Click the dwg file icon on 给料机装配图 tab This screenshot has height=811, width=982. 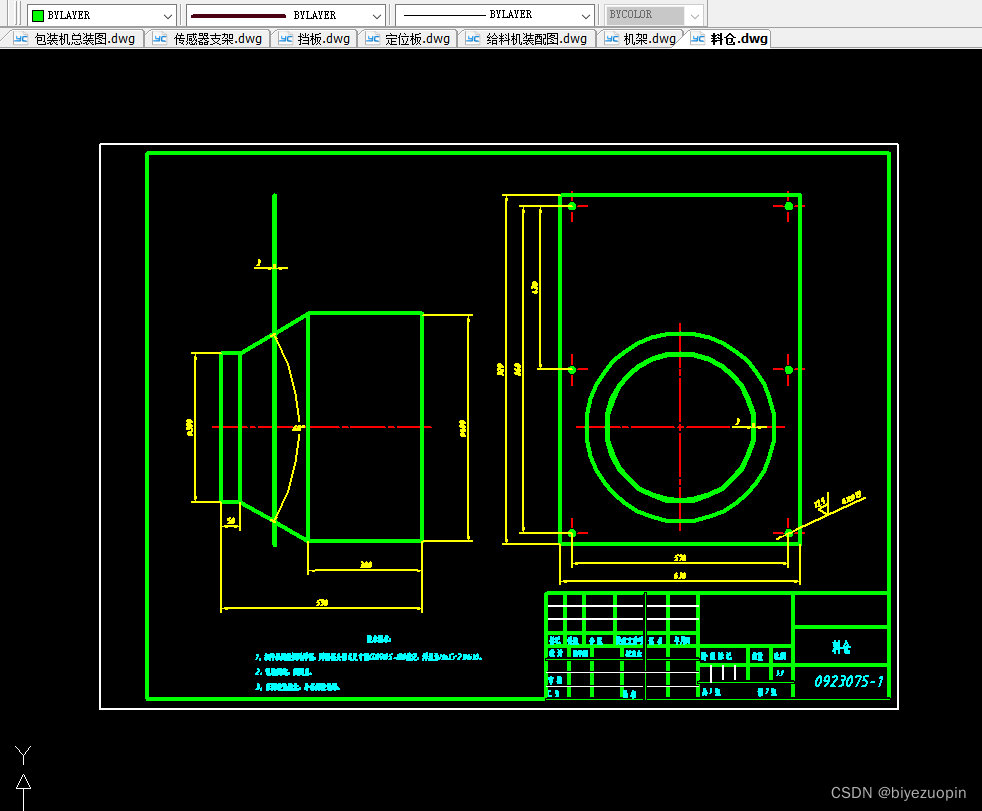click(x=473, y=39)
